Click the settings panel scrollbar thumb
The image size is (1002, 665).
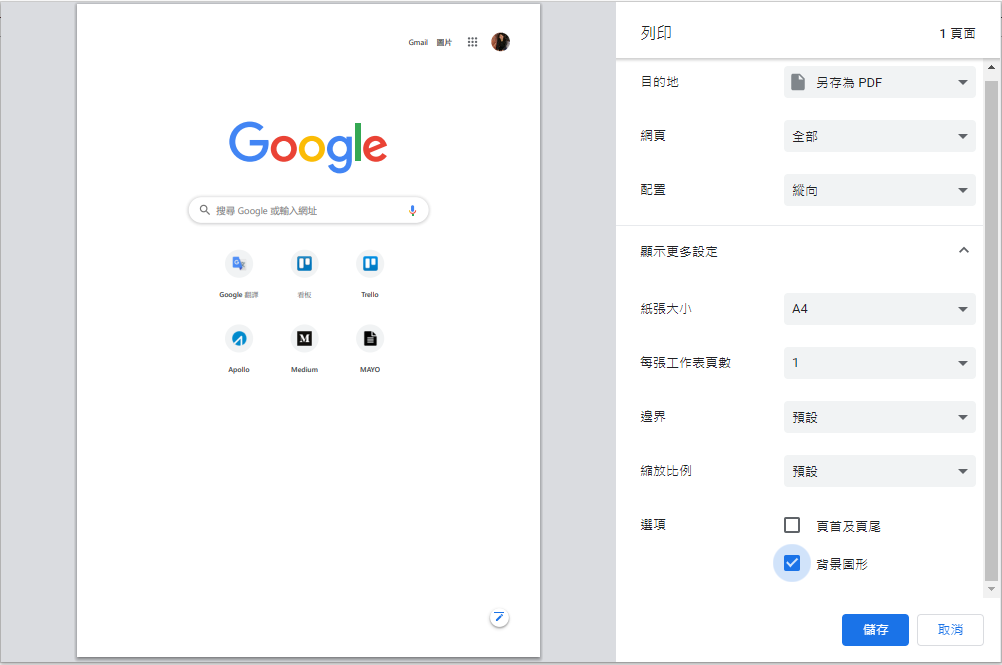tap(991, 331)
